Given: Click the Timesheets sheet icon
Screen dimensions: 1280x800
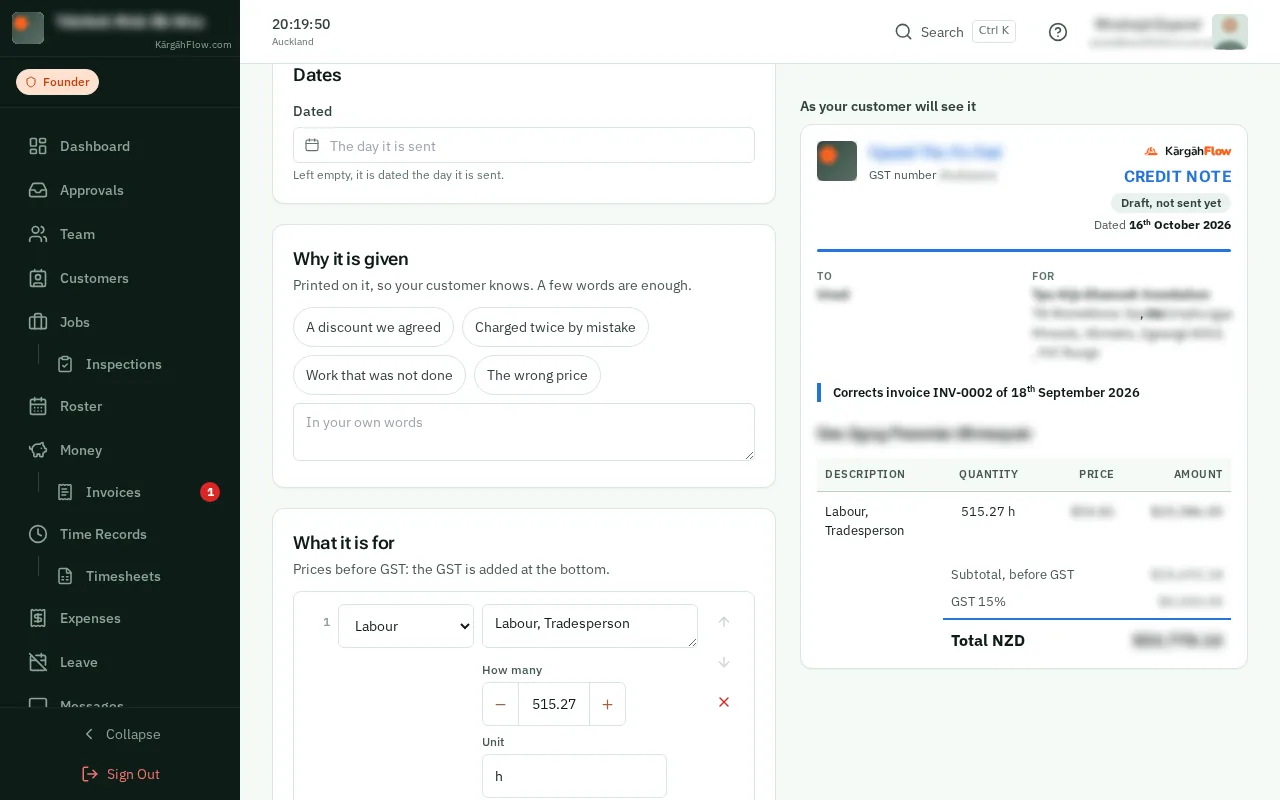Looking at the screenshot, I should tap(65, 576).
